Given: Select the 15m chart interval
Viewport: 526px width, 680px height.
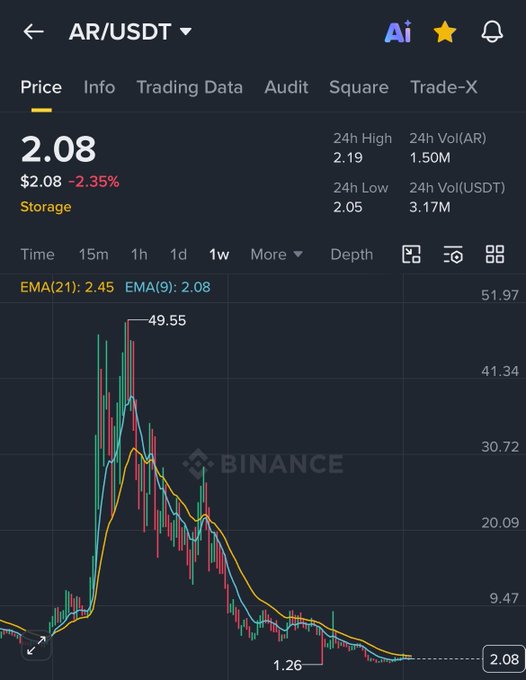Looking at the screenshot, I should [x=94, y=254].
